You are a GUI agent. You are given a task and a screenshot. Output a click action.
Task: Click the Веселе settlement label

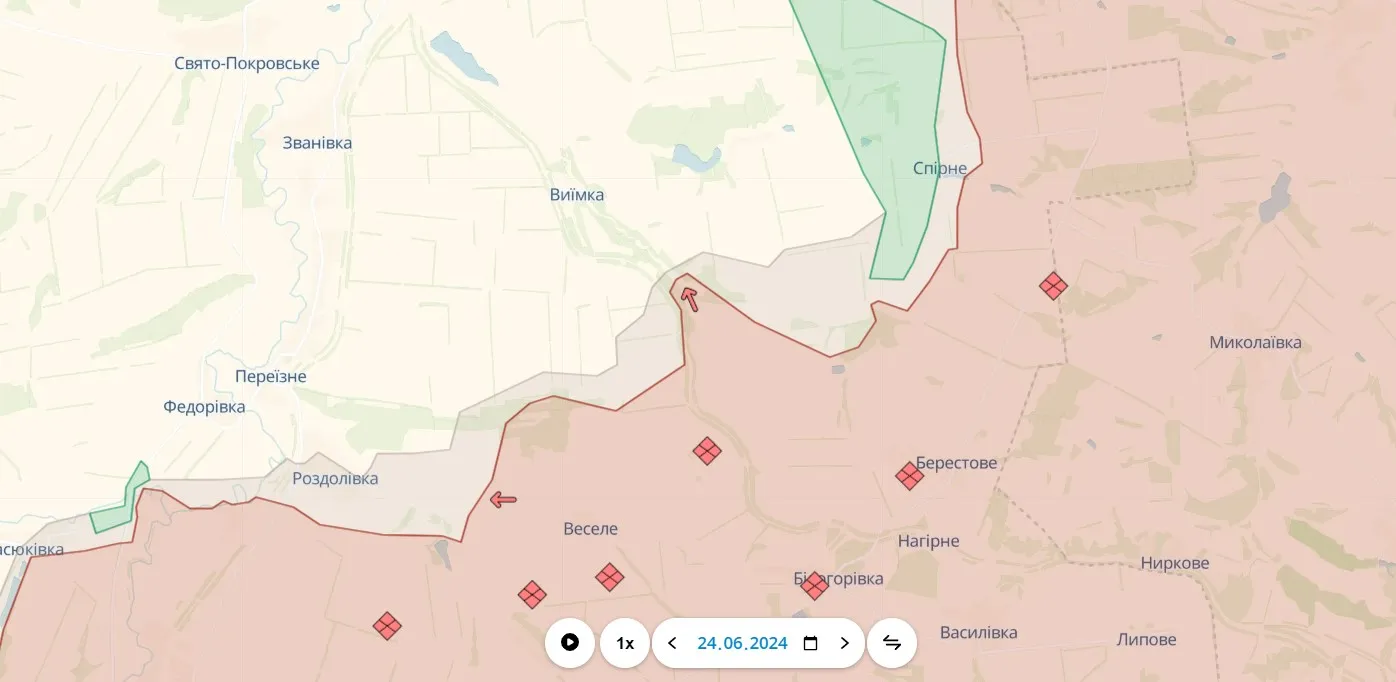click(x=589, y=528)
